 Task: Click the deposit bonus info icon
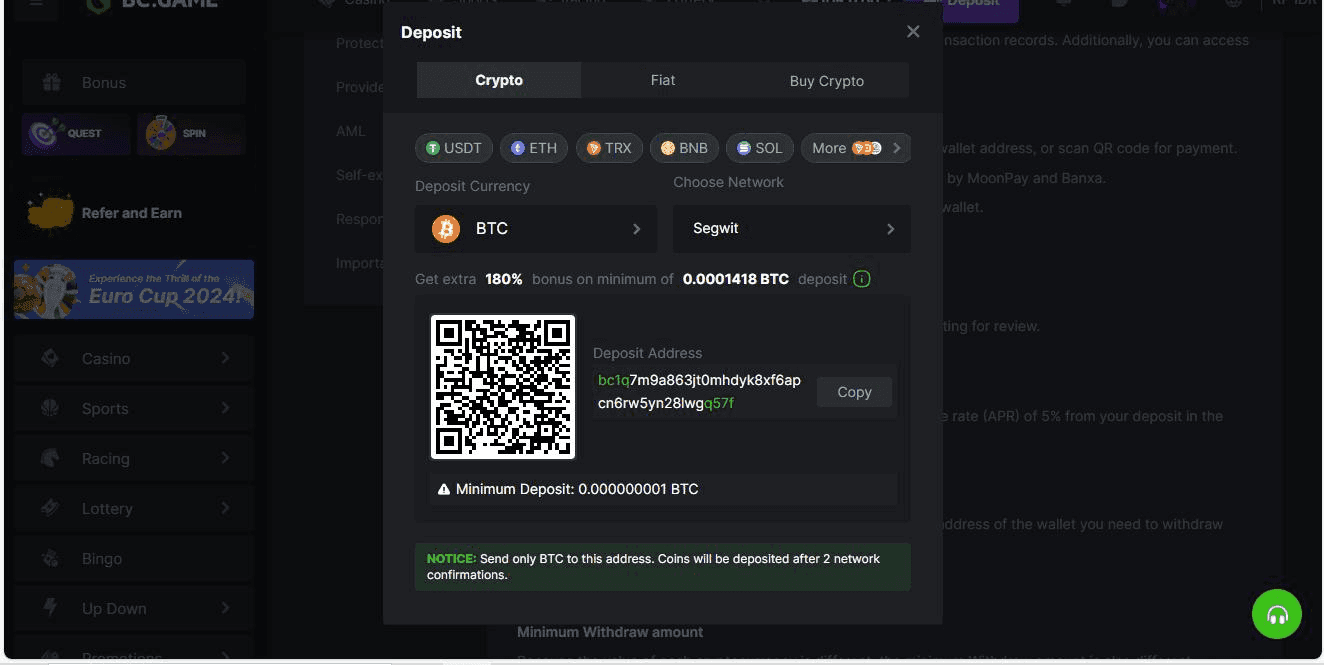click(x=862, y=279)
